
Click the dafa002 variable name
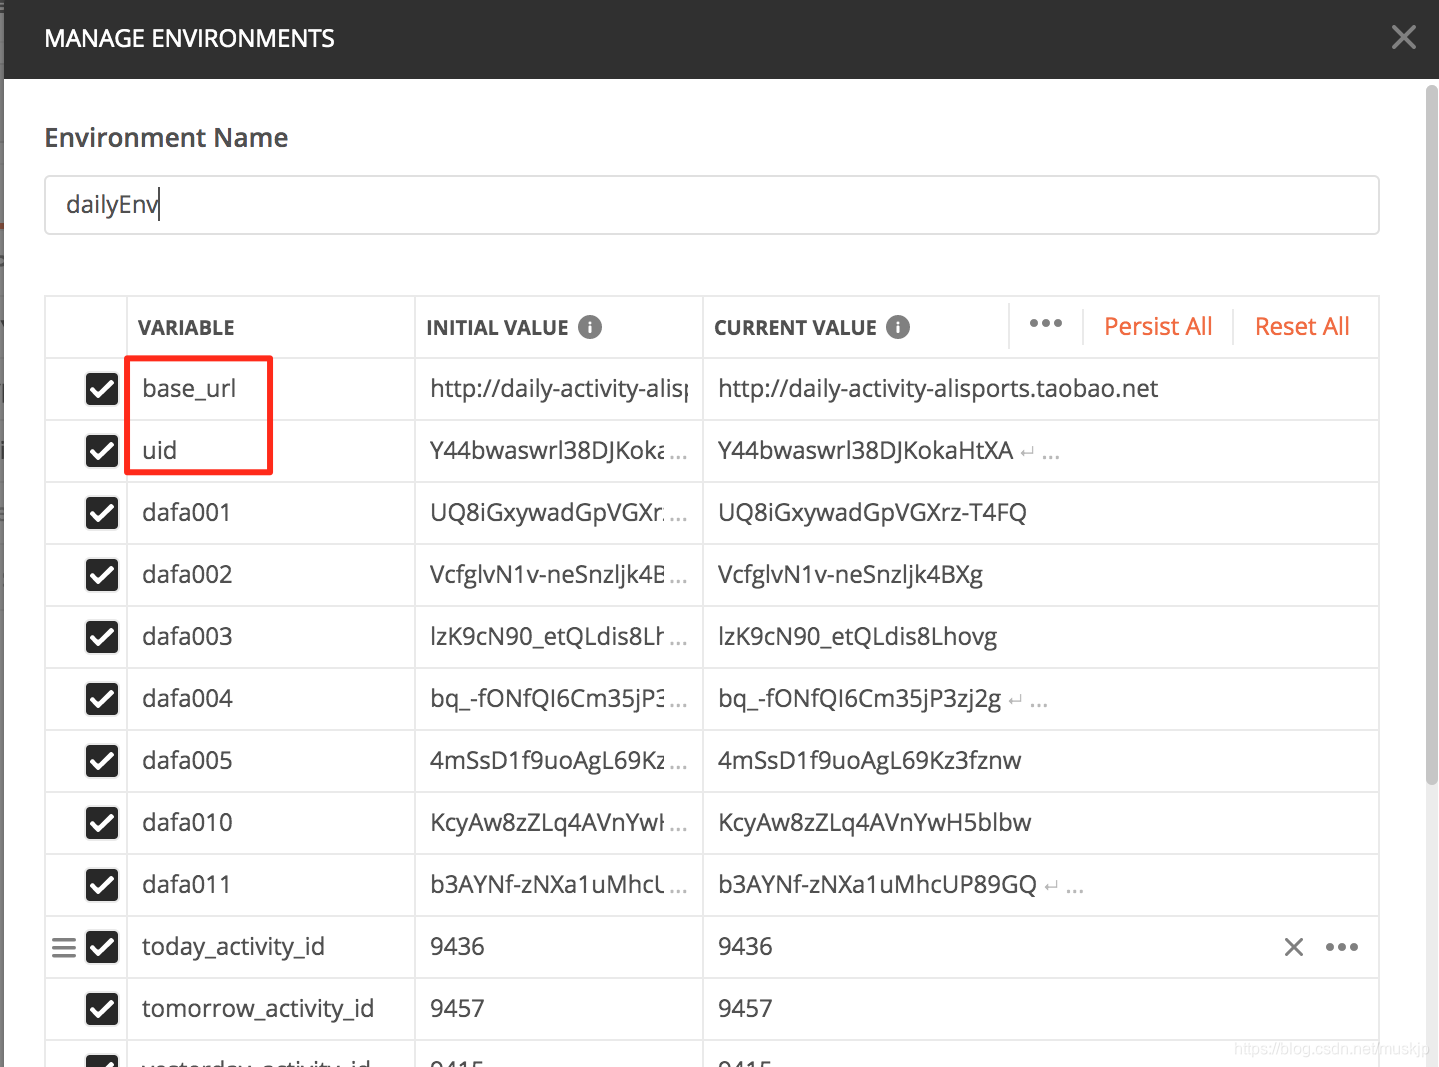[187, 575]
